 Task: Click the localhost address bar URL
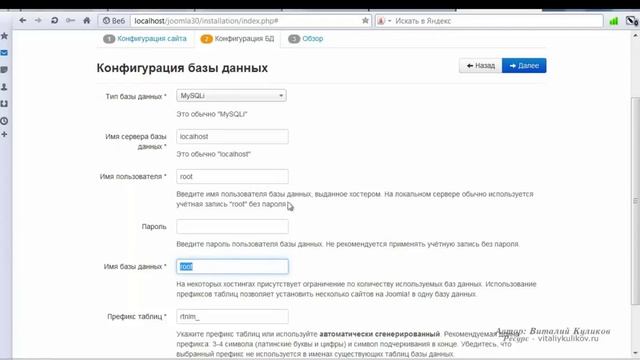click(207, 21)
